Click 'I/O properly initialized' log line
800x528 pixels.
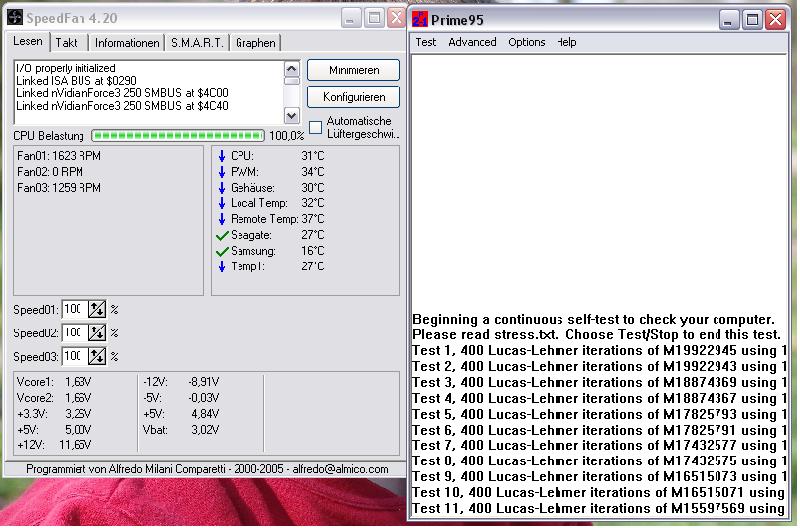tap(66, 68)
